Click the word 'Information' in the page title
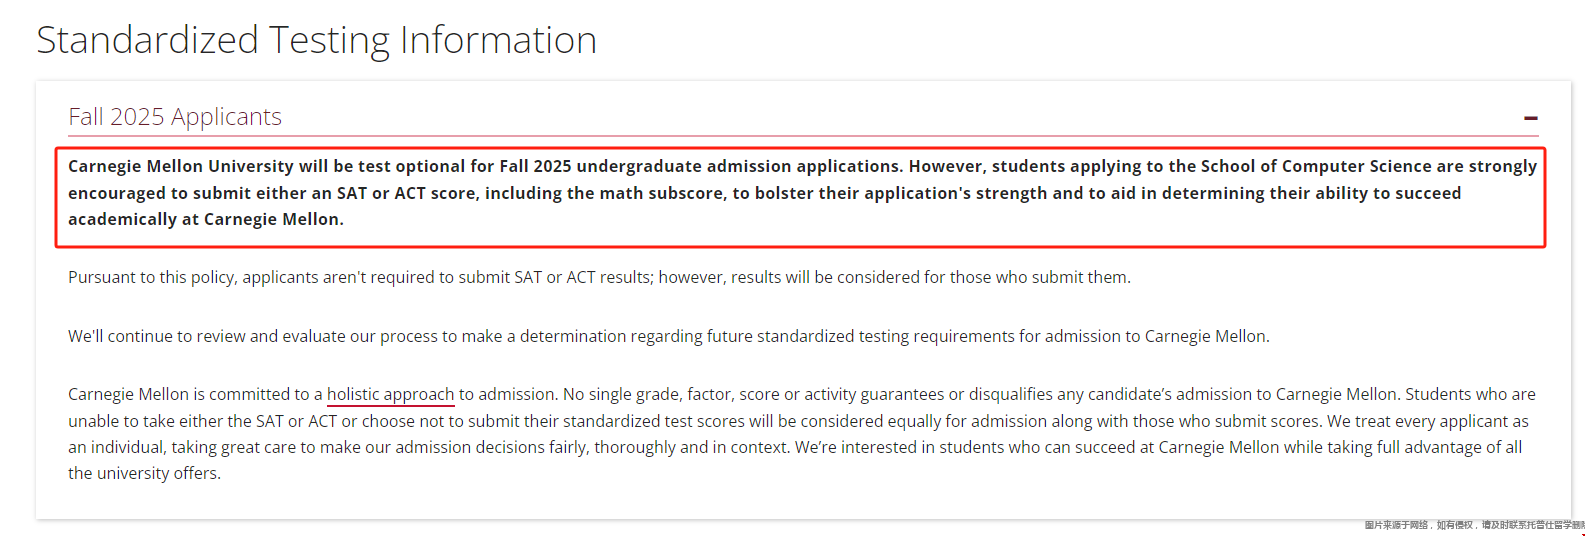 [498, 40]
